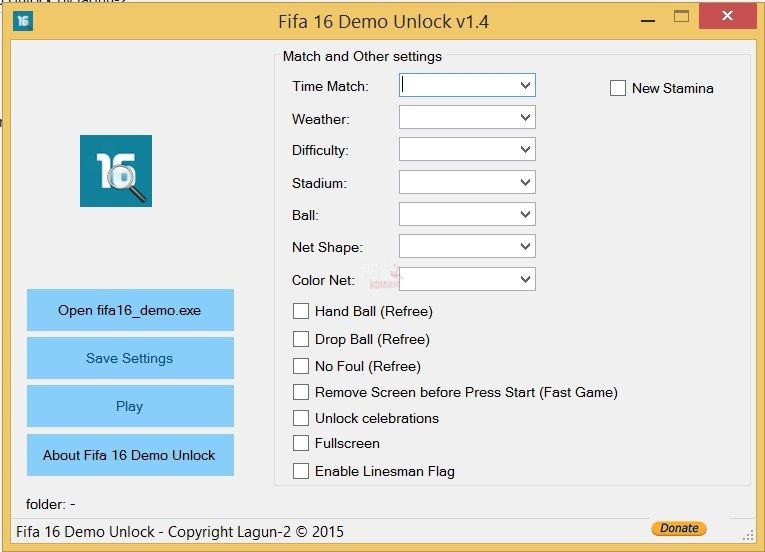
Task: Click the window resize grip corner
Action: (748, 535)
